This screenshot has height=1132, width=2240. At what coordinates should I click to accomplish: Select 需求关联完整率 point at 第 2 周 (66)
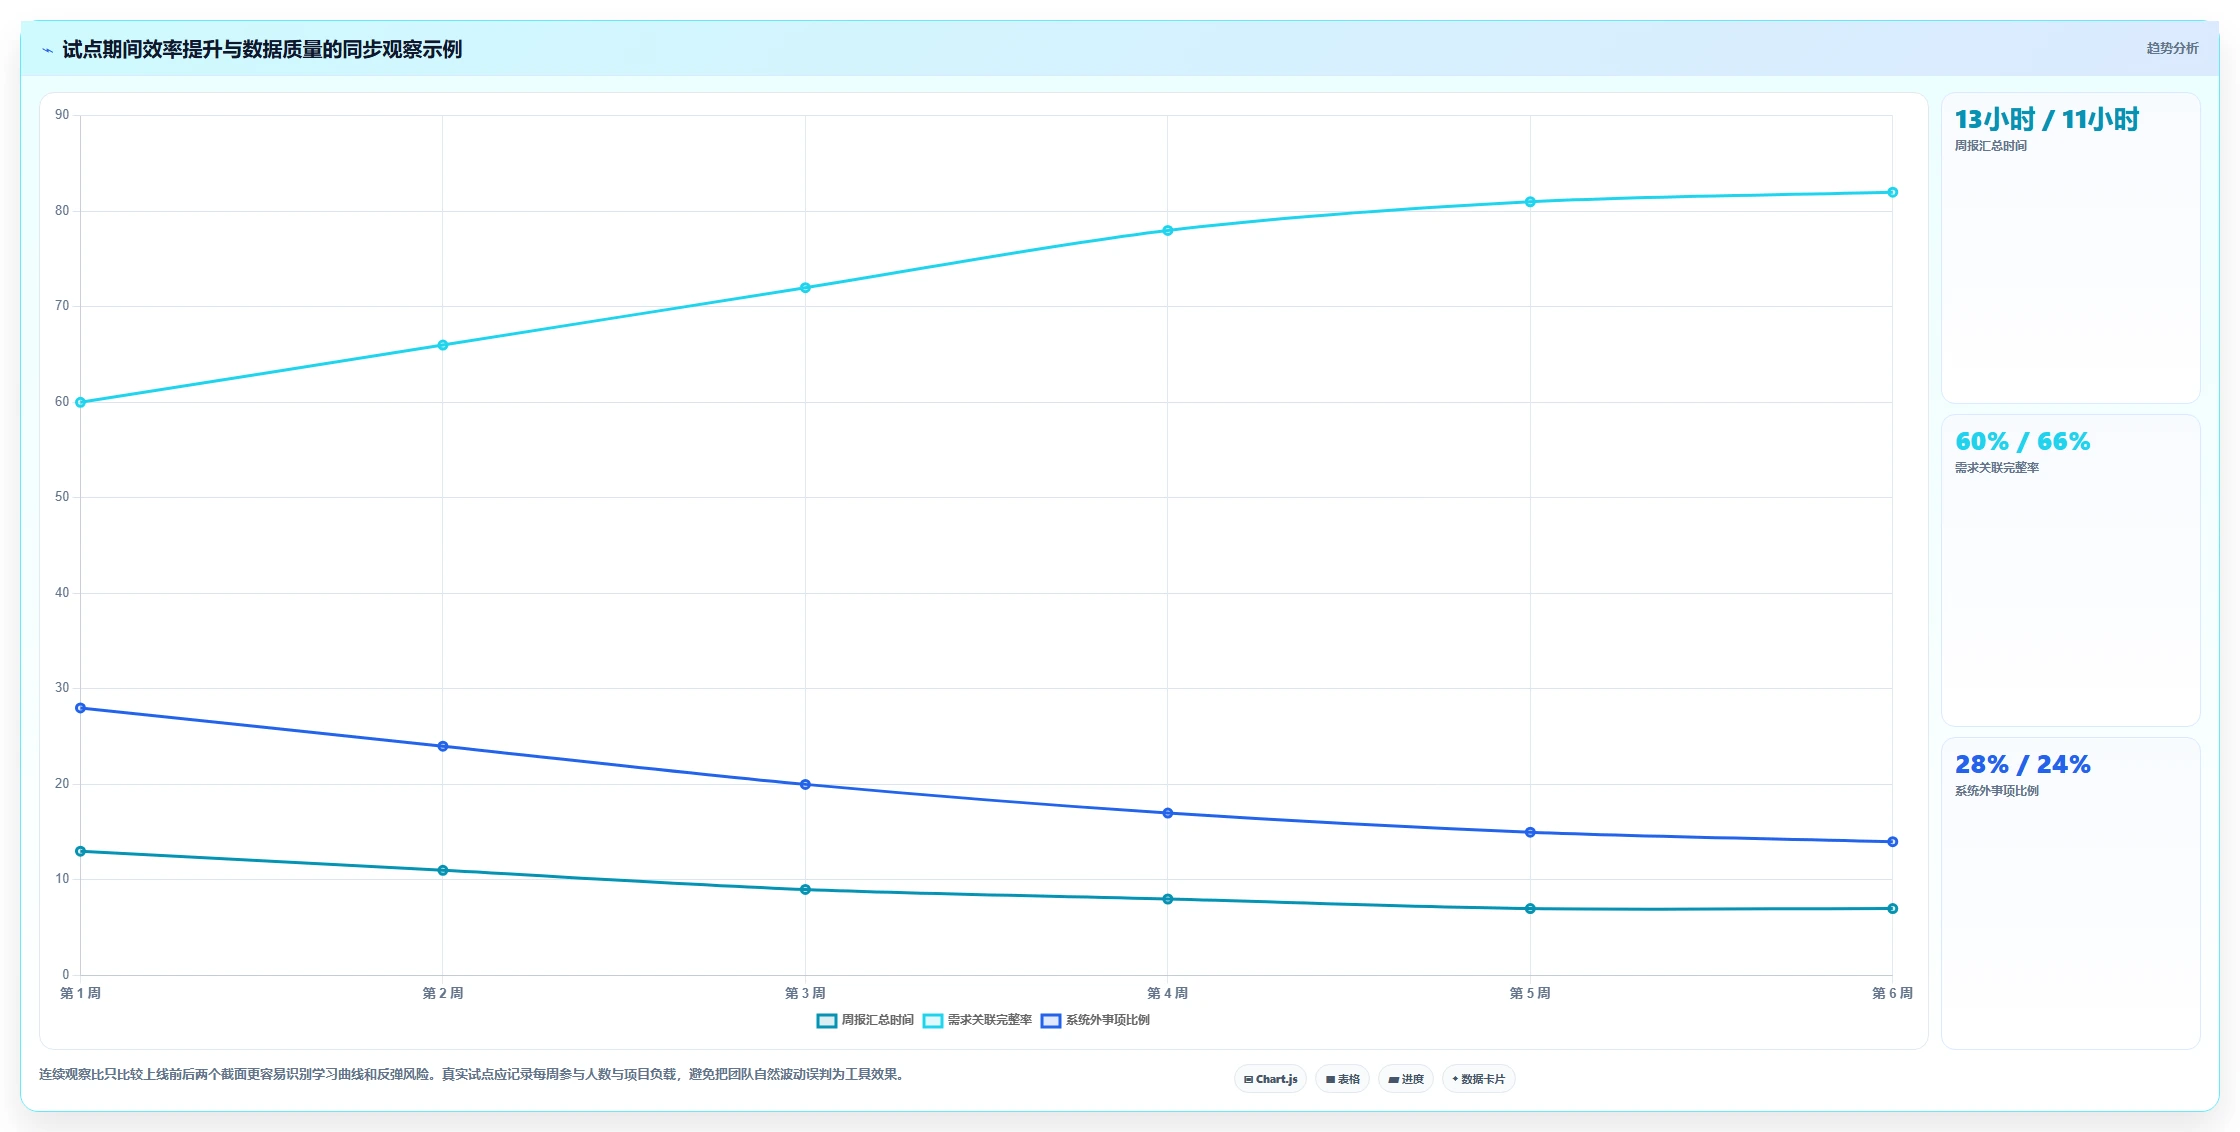443,345
